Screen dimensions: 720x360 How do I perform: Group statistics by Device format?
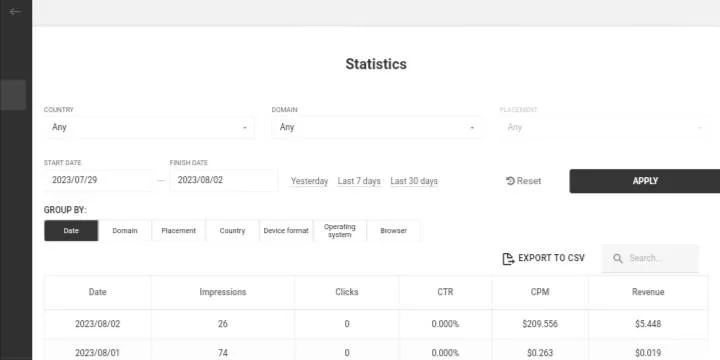point(286,231)
